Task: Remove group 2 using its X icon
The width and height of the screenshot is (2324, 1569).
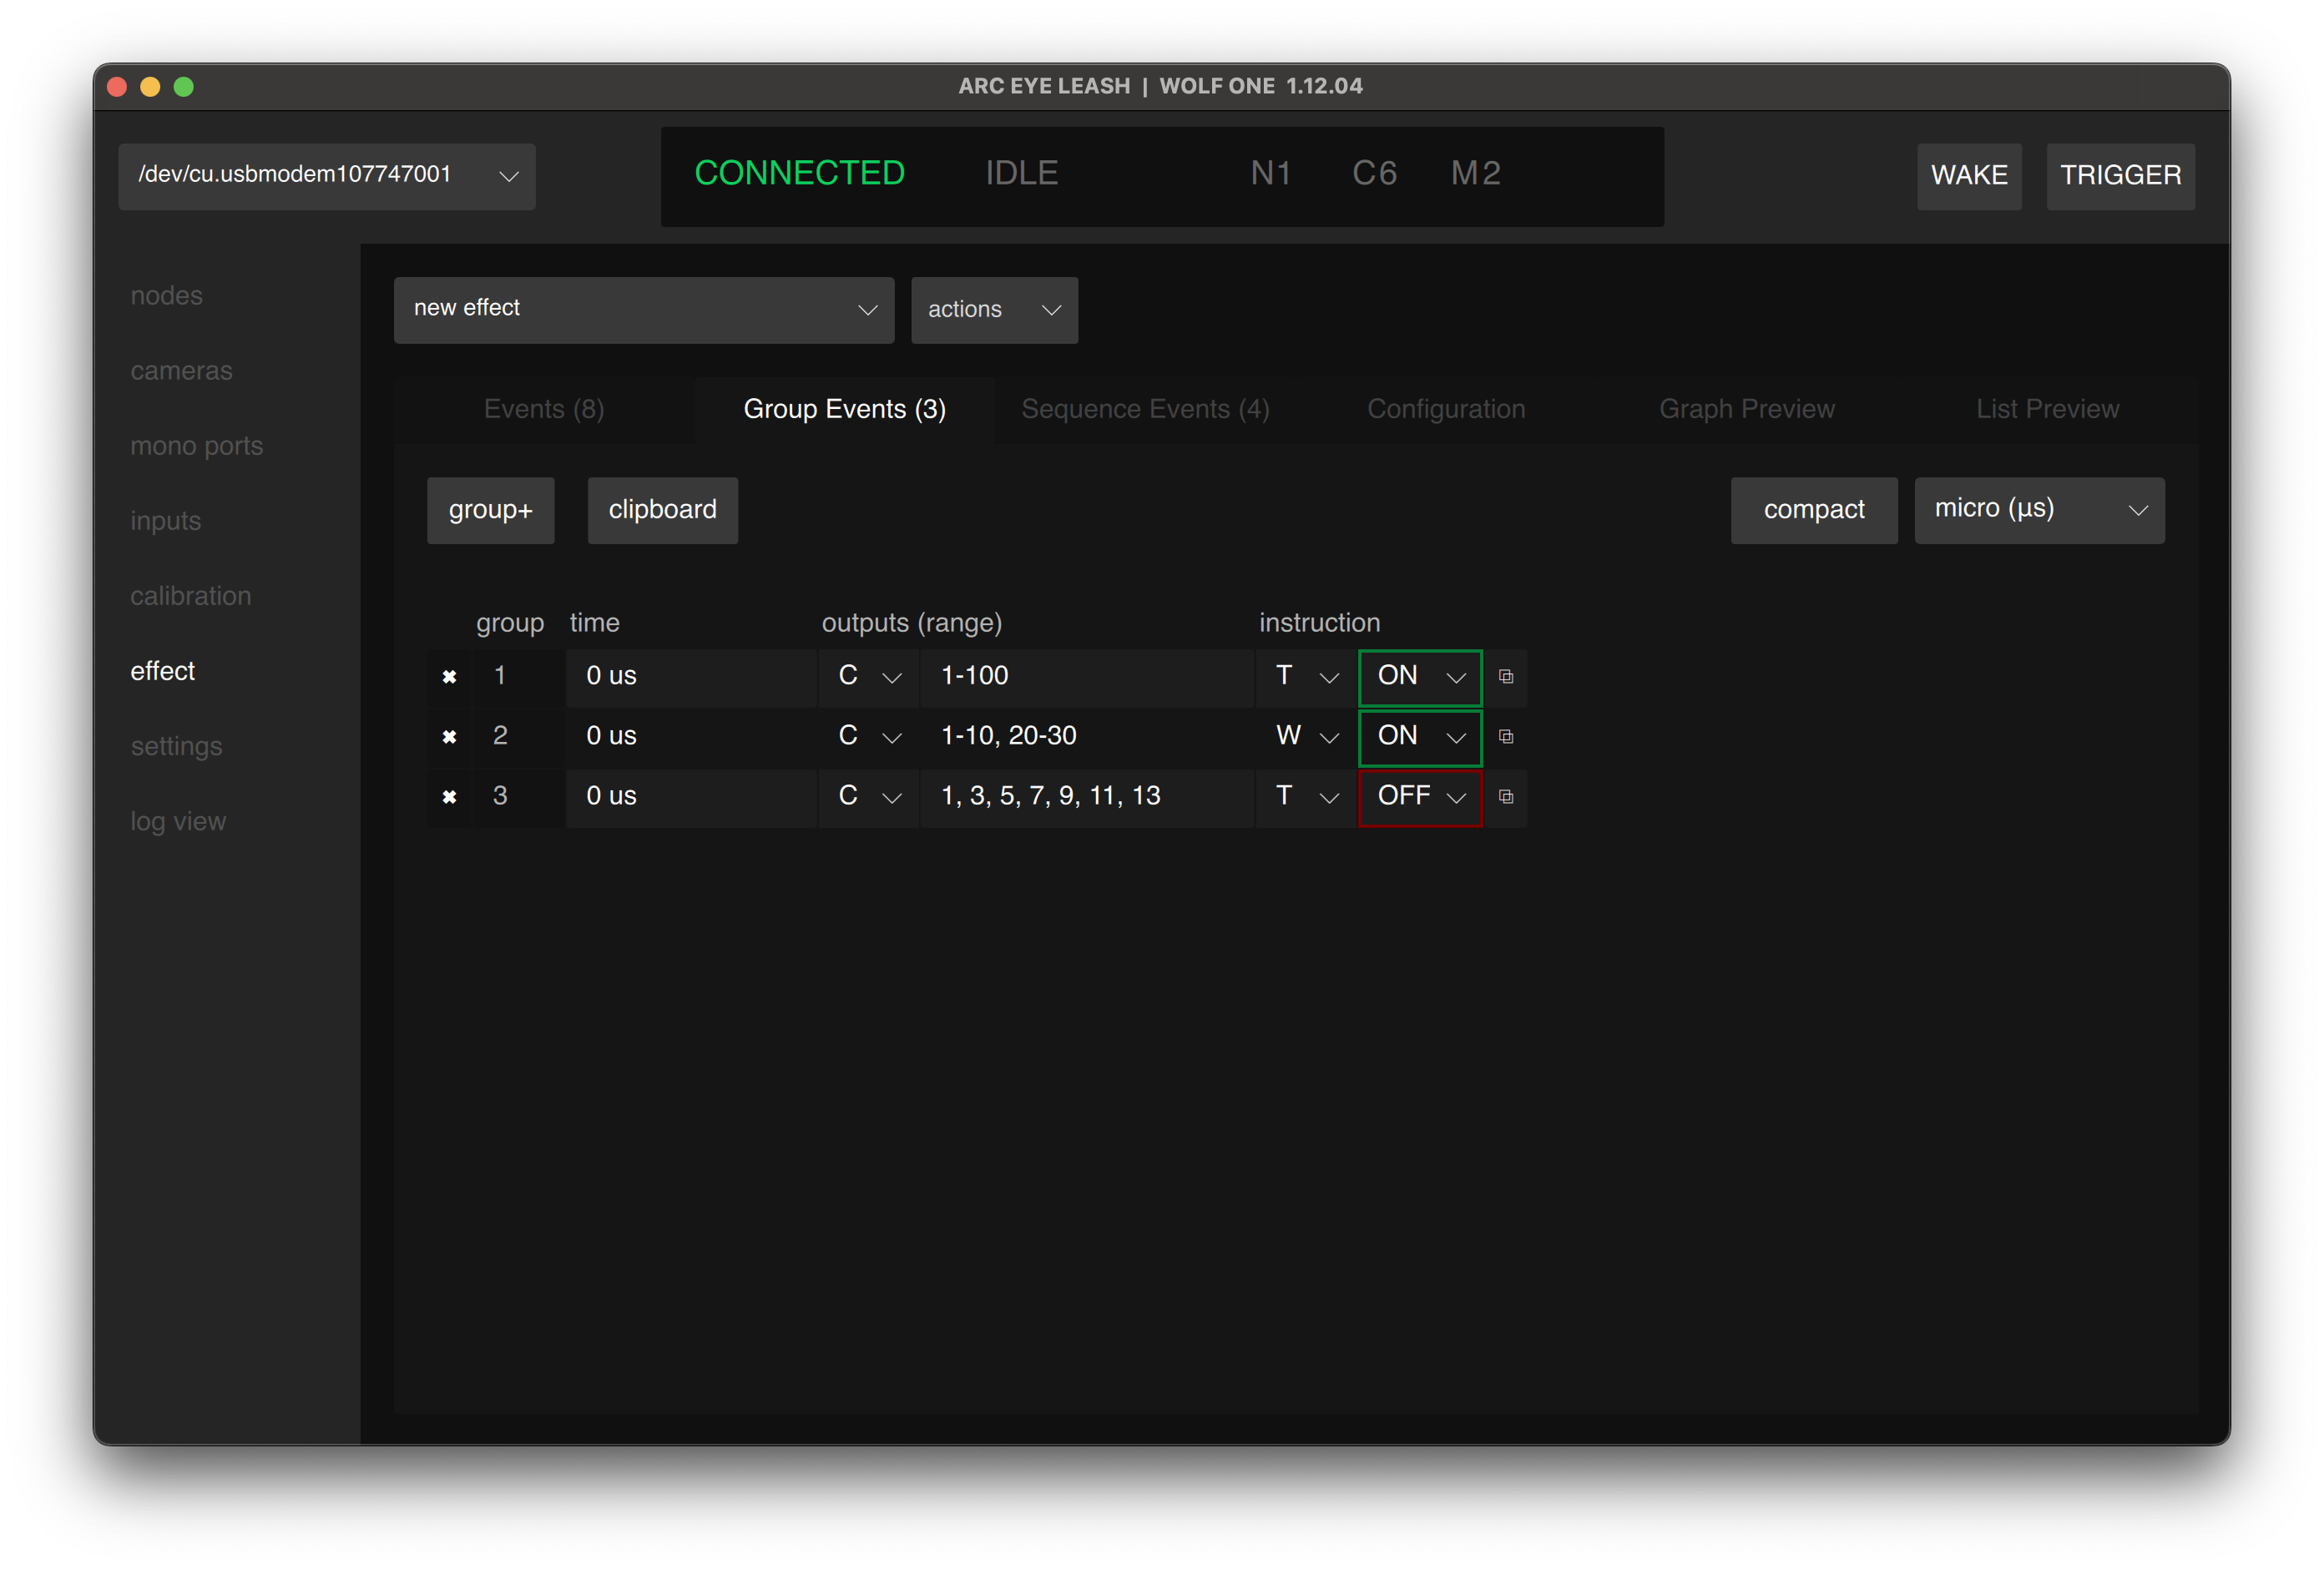Action: [449, 737]
